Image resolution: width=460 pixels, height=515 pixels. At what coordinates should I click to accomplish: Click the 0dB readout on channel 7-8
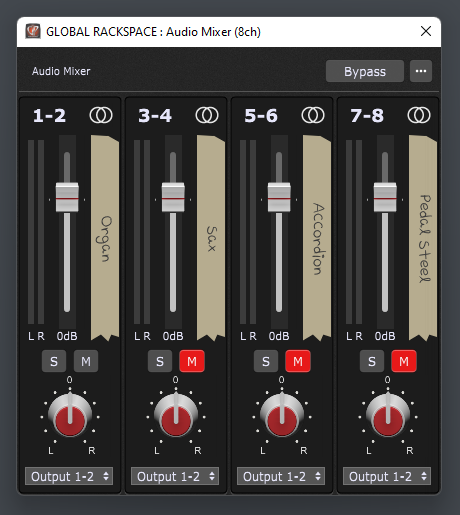(x=385, y=336)
